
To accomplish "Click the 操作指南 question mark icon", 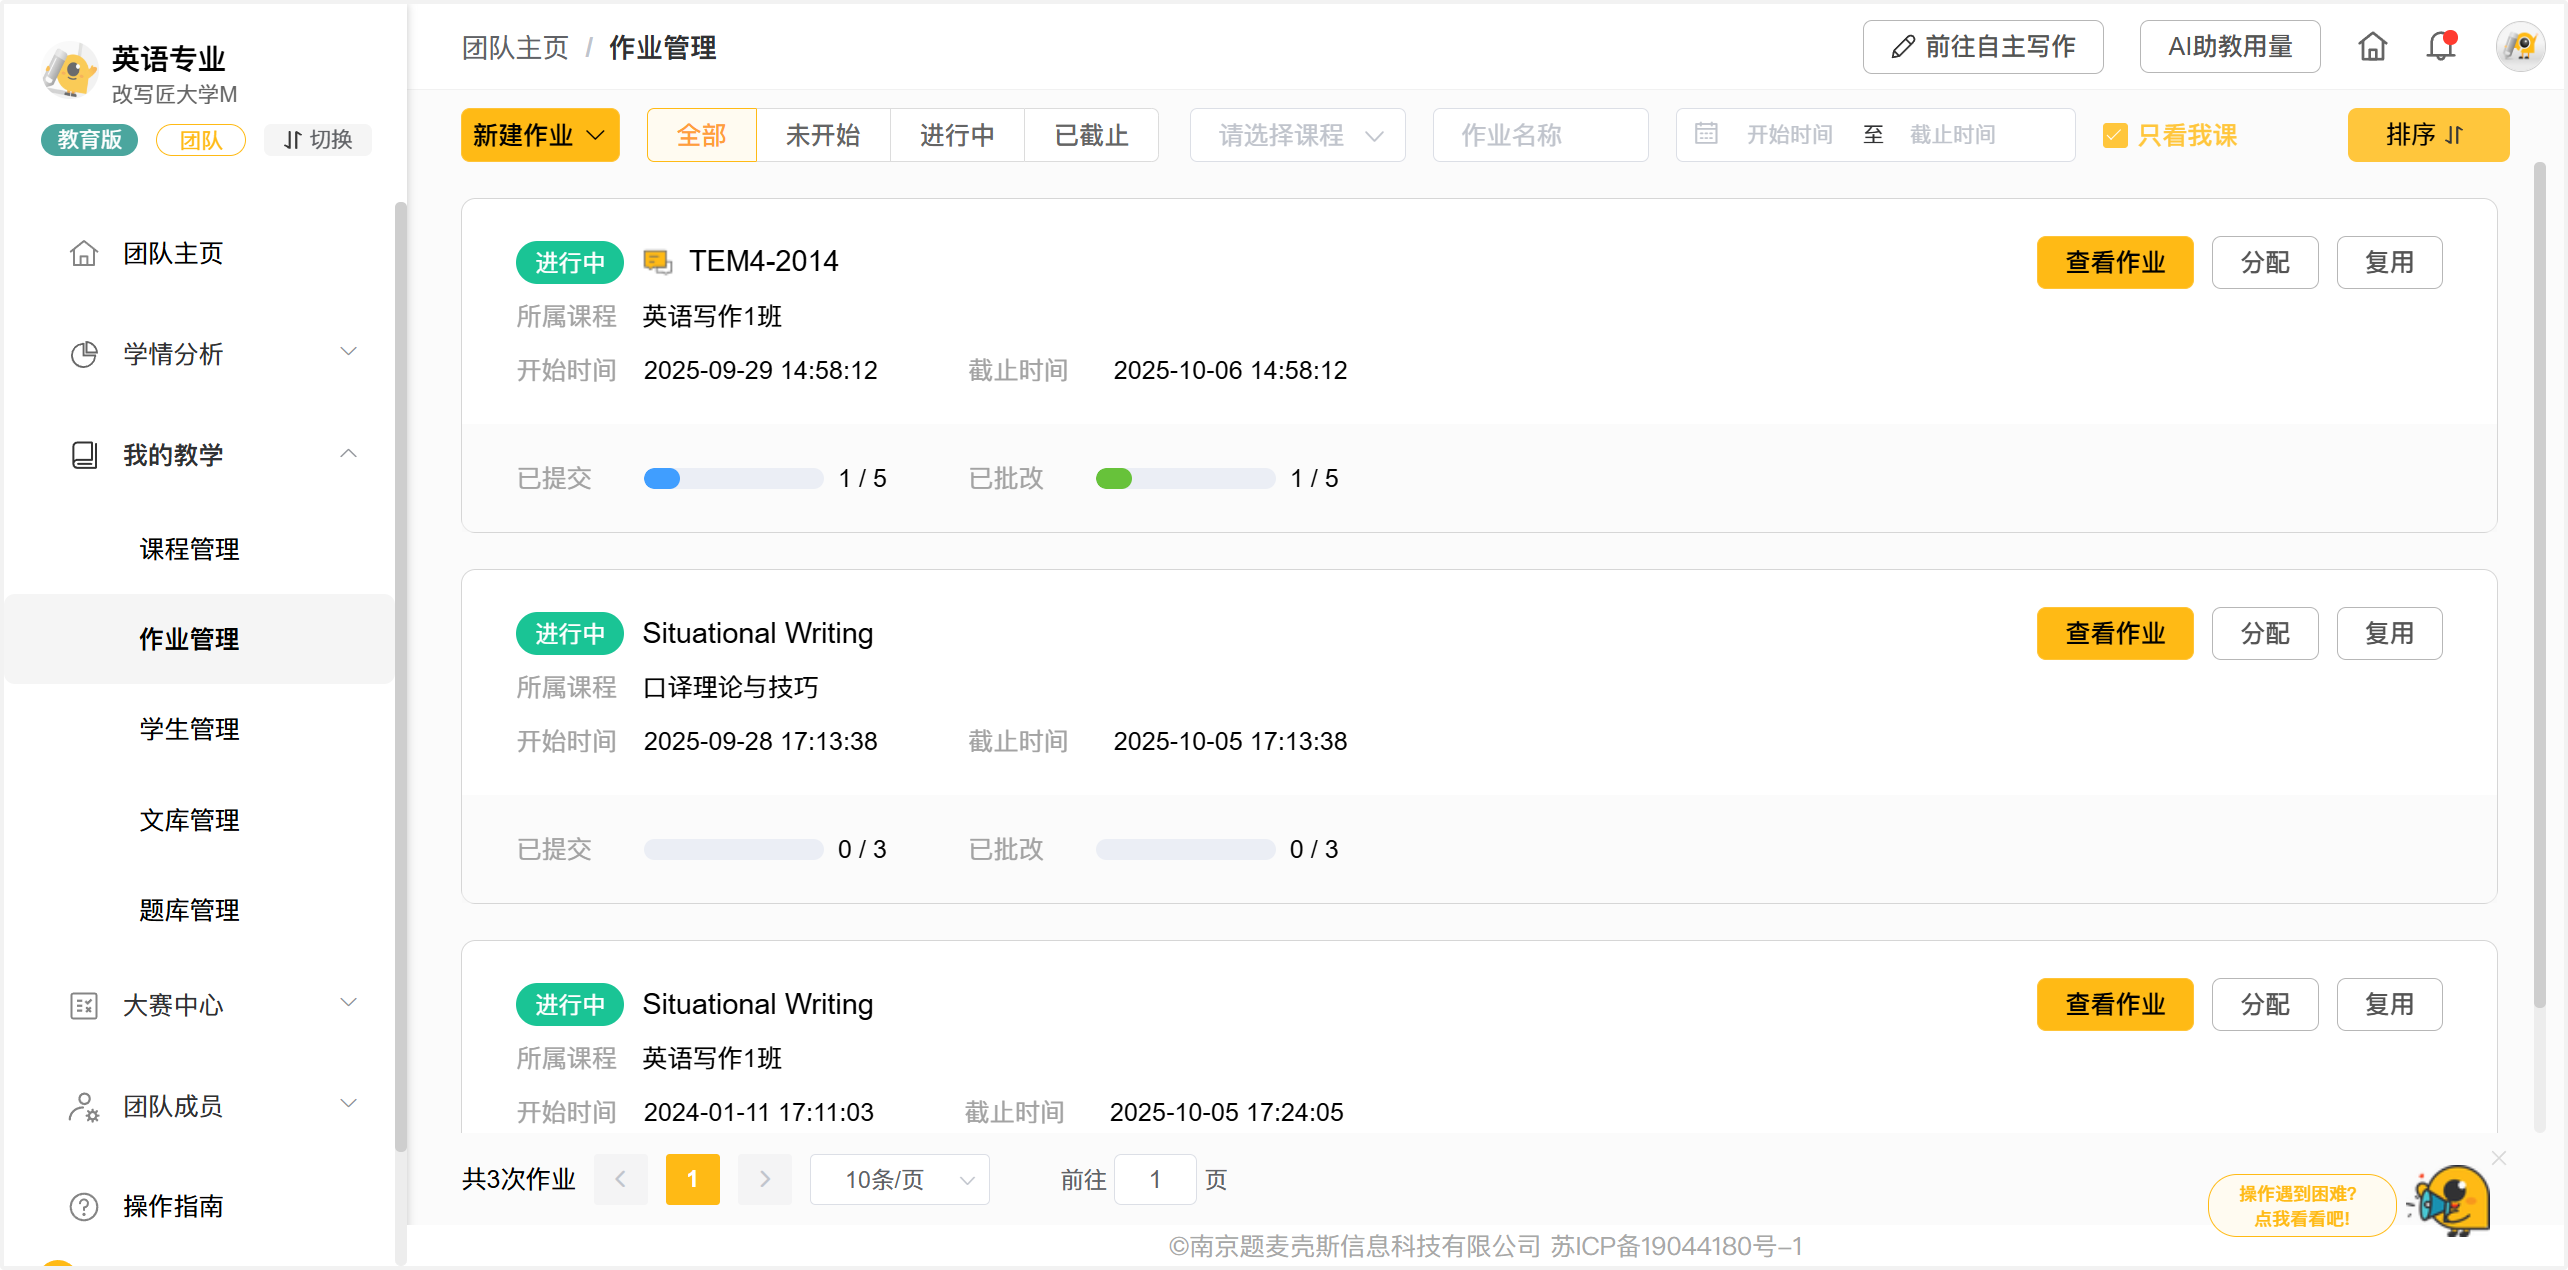I will [84, 1206].
